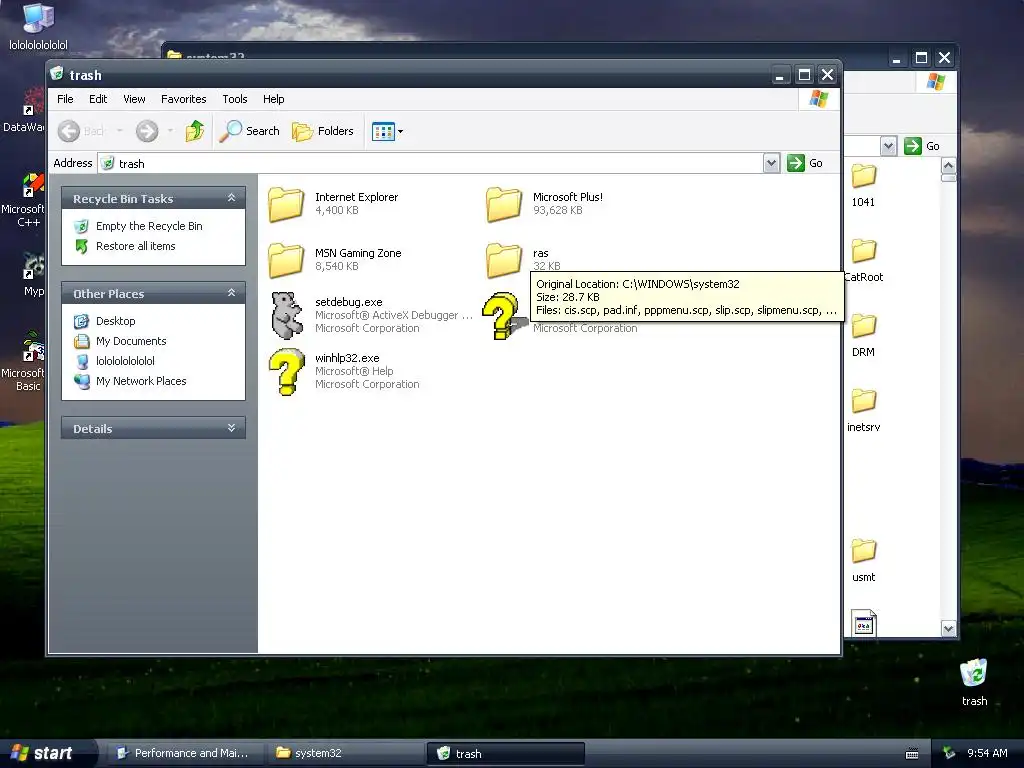Select the Microsoft Plus! folder icon
Viewport: 1024px width, 768px height.
click(504, 204)
